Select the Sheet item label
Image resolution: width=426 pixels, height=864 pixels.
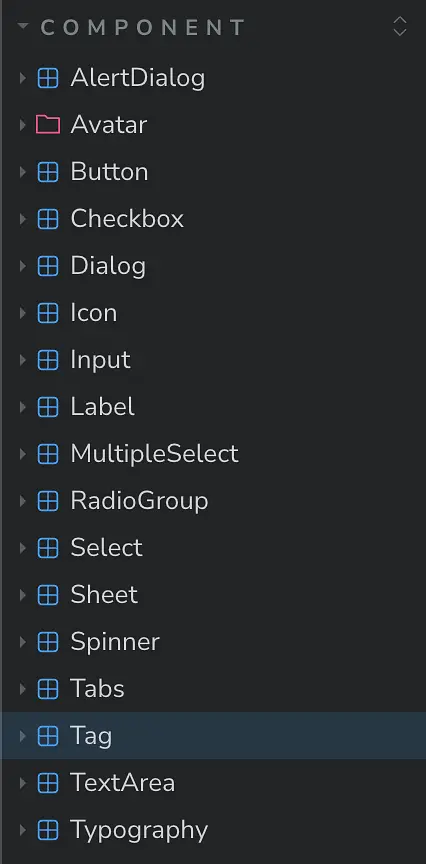pyautogui.click(x=104, y=595)
